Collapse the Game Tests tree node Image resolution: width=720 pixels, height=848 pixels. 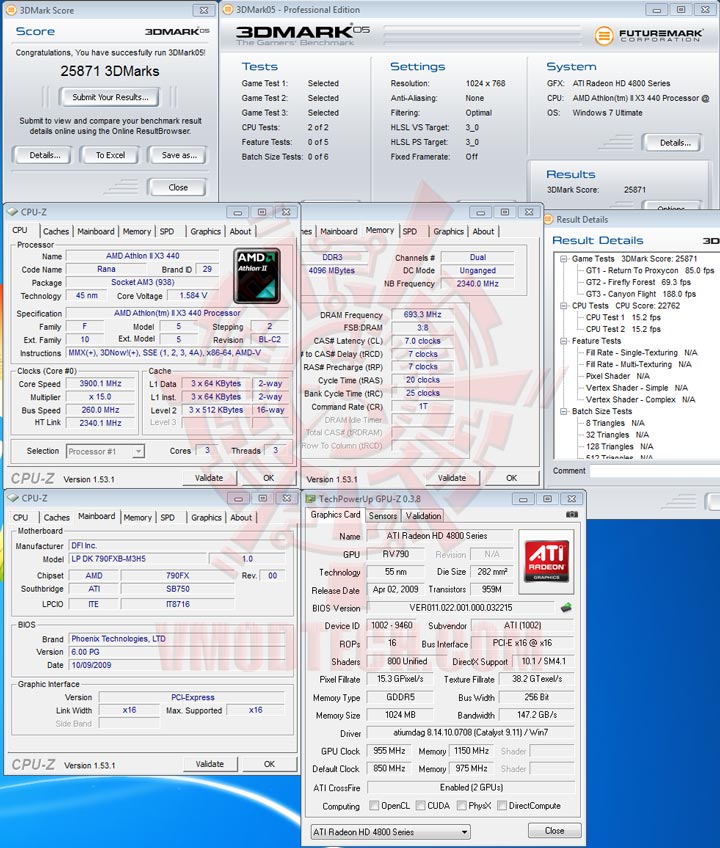coord(564,259)
